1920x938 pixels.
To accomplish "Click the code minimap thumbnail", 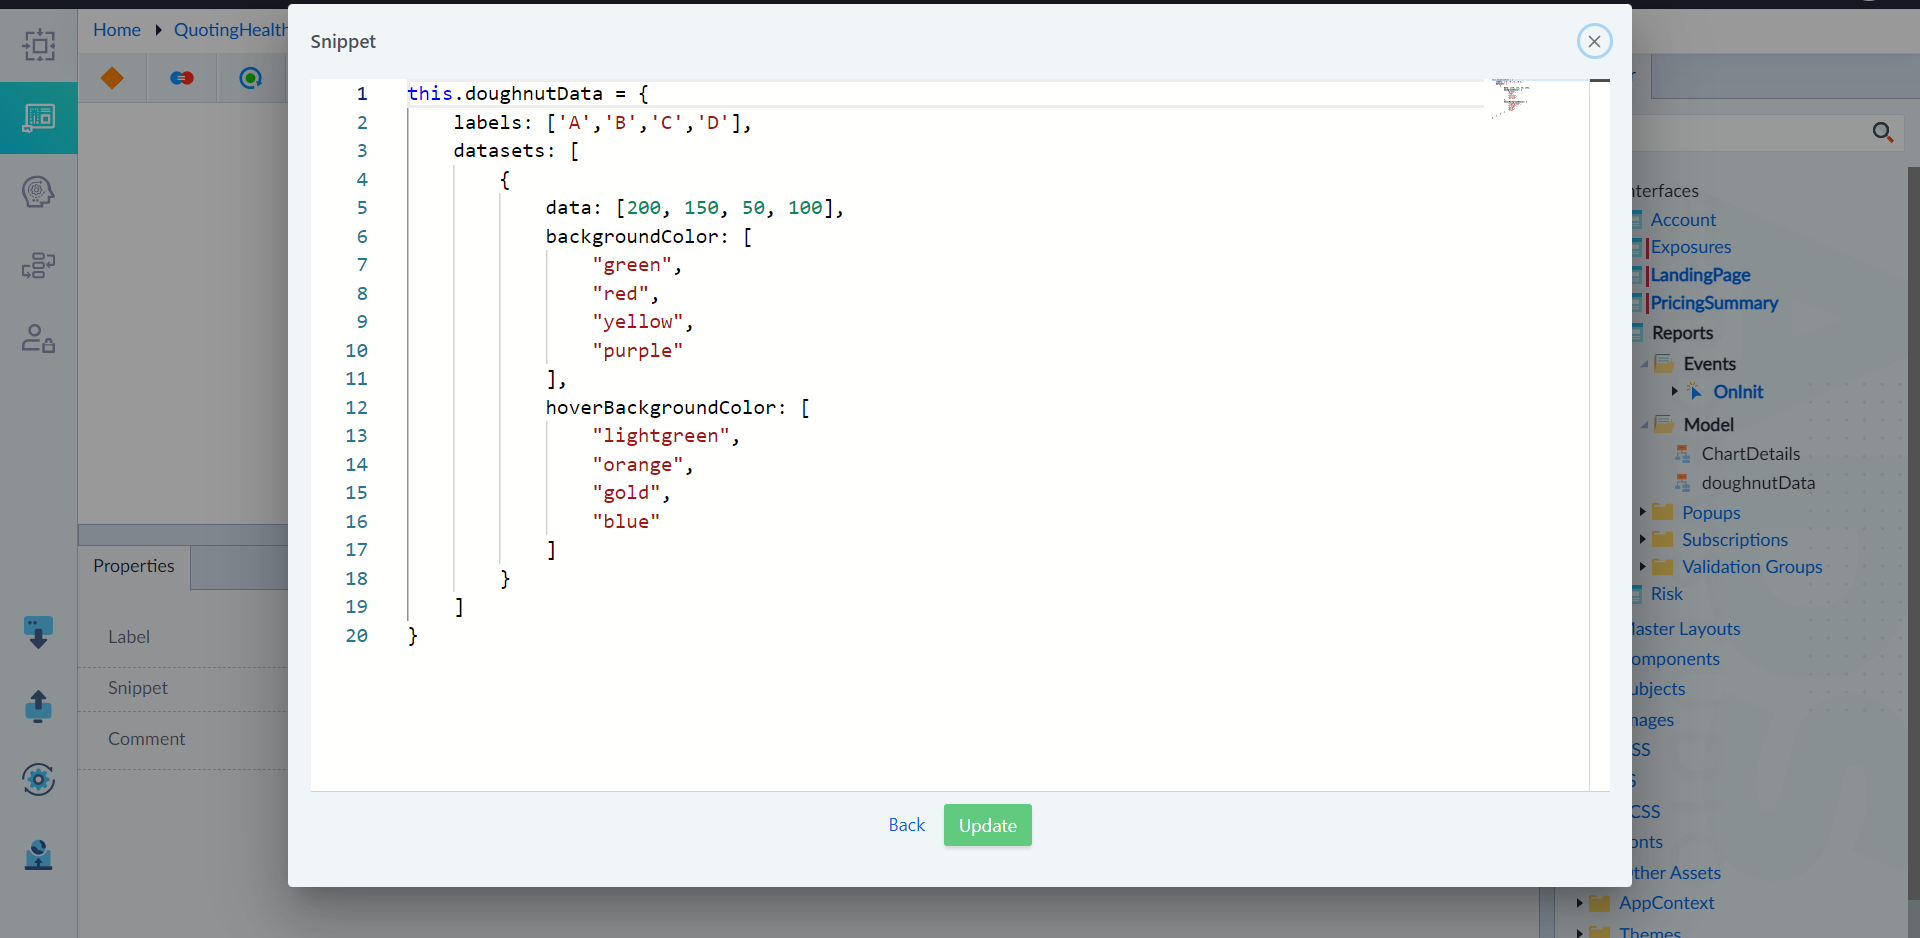I will 1511,98.
